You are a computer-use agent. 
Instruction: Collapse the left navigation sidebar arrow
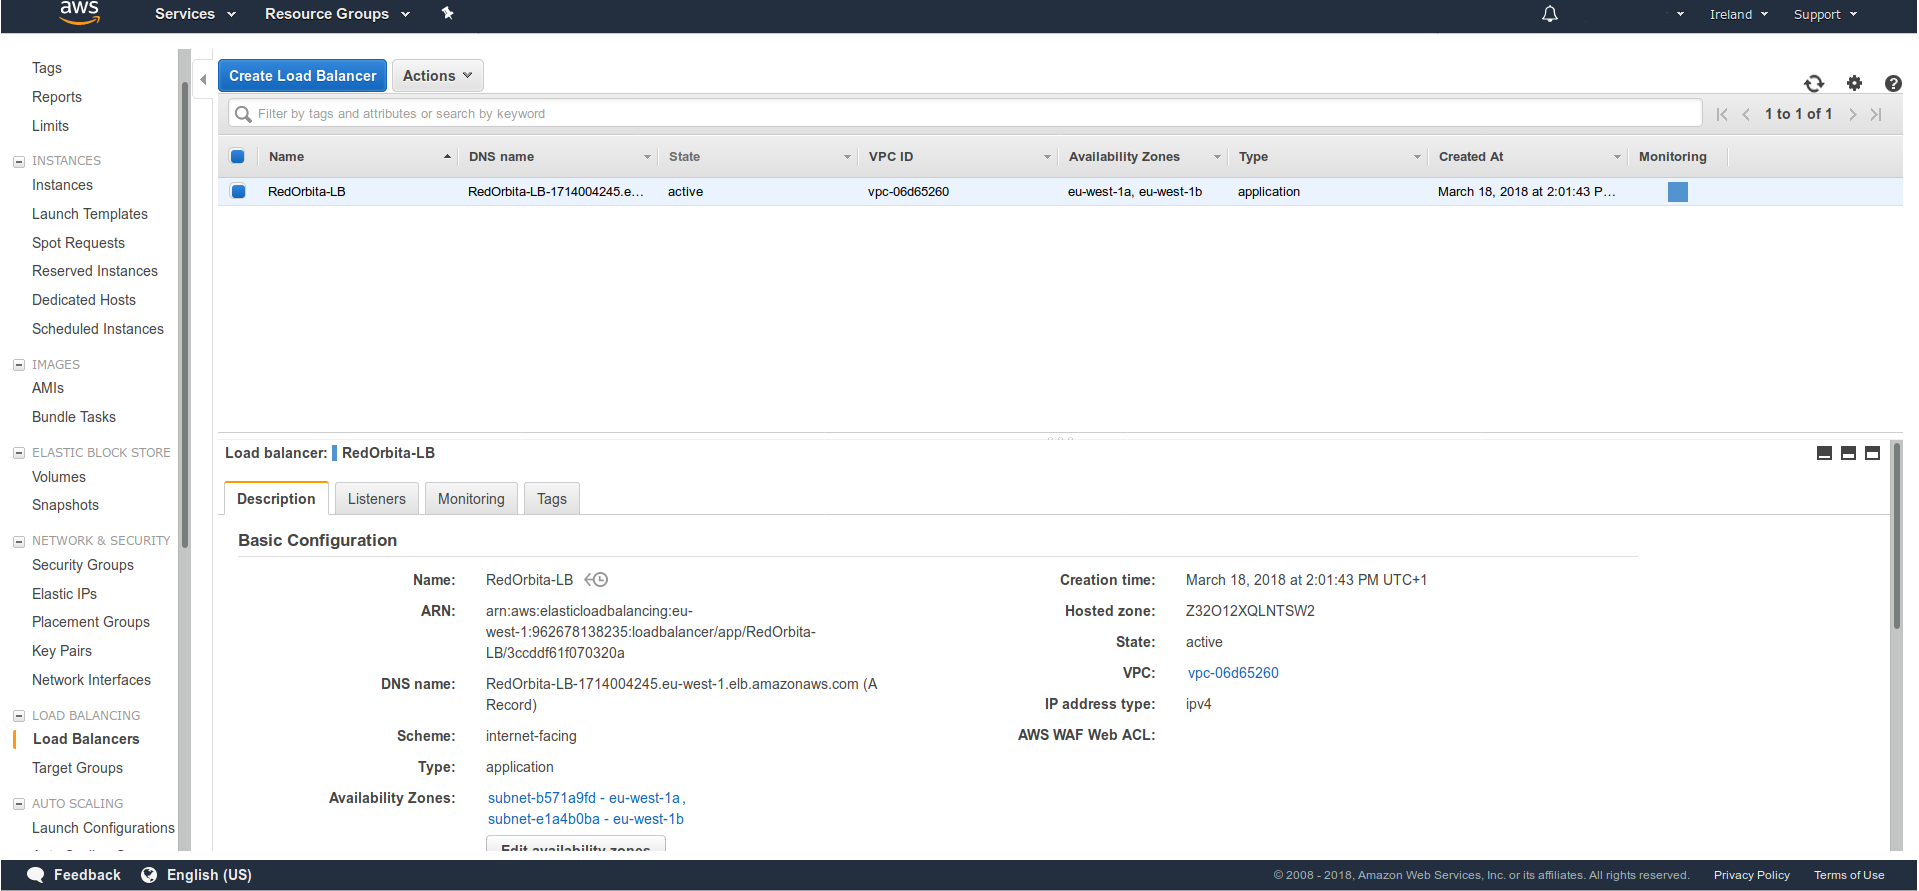[x=203, y=79]
